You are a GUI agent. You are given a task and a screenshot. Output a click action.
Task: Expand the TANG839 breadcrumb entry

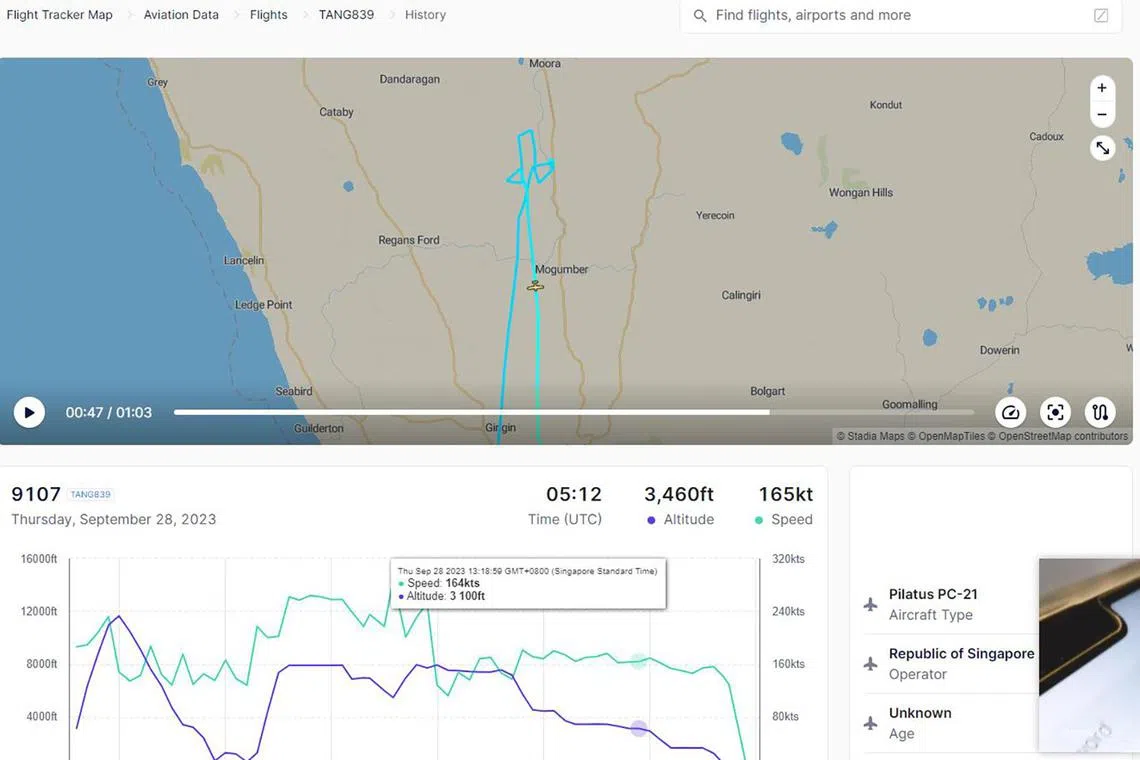pos(345,14)
